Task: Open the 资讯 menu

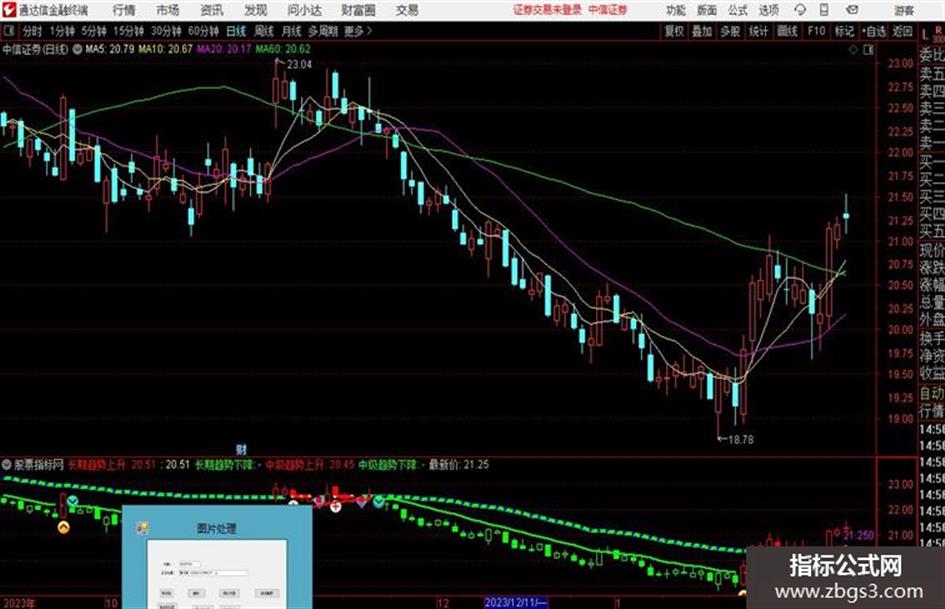Action: tap(212, 10)
